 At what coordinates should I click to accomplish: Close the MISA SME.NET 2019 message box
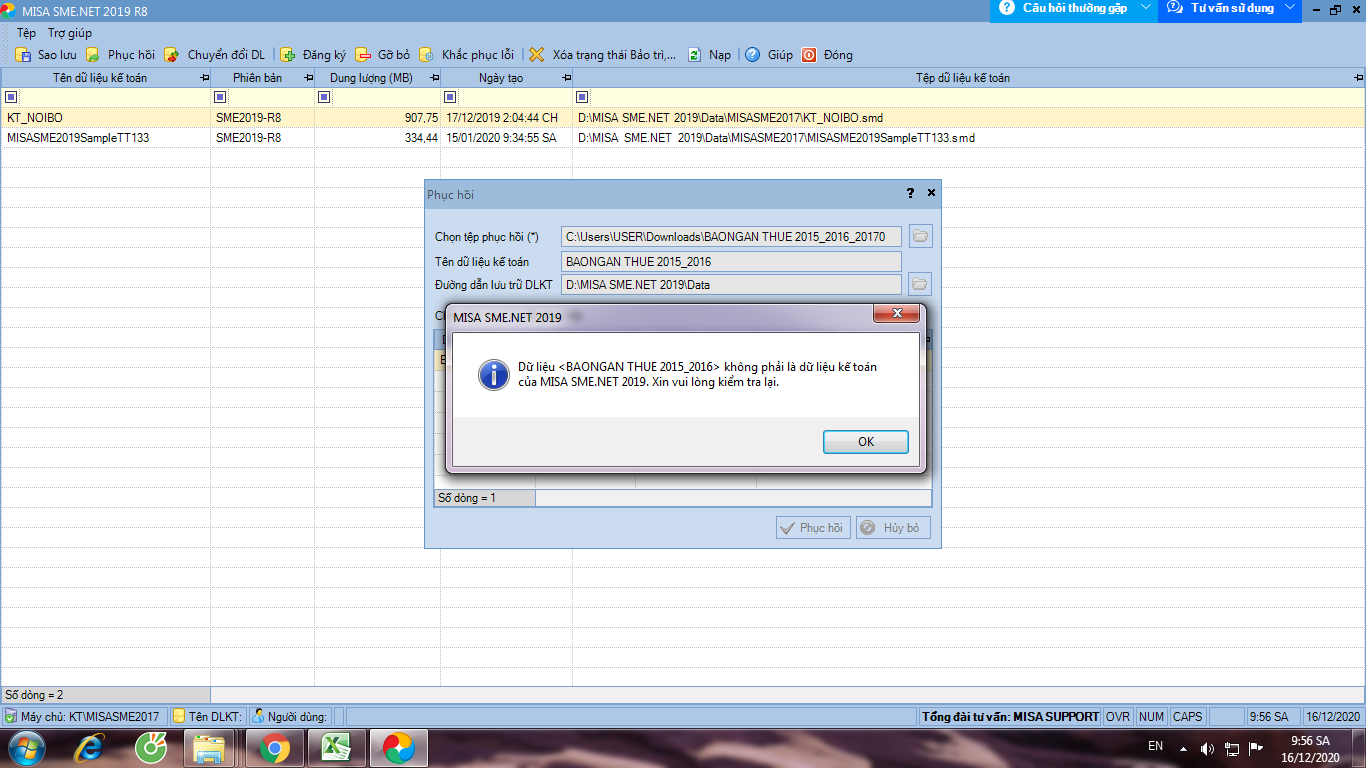(896, 314)
